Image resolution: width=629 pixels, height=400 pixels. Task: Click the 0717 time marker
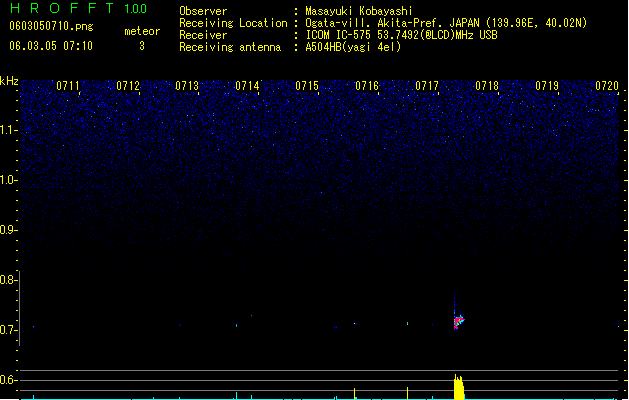[427, 86]
